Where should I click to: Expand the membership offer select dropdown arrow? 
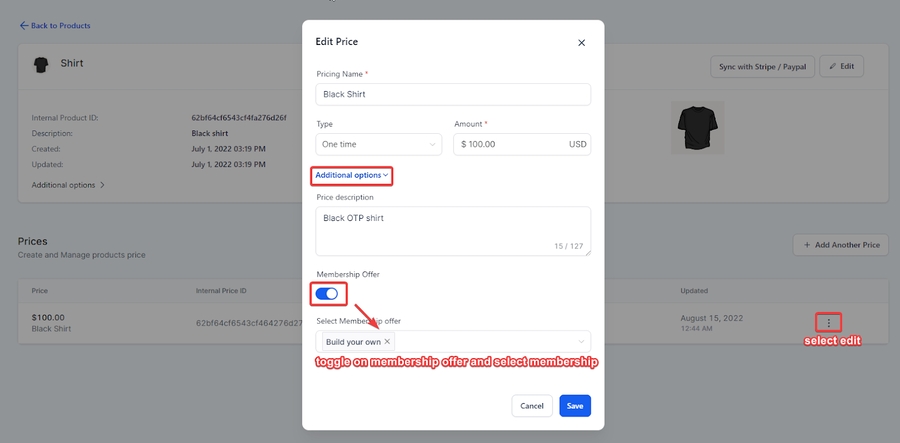click(x=580, y=342)
